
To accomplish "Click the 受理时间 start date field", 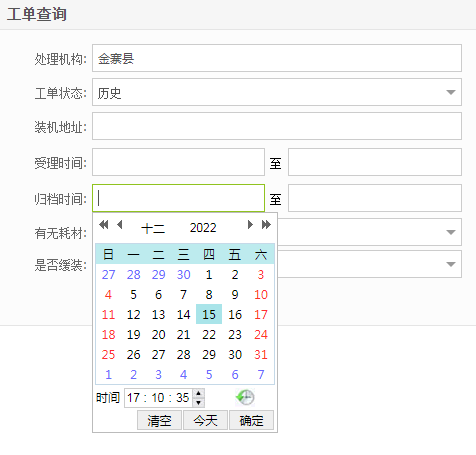I will click(x=178, y=162).
